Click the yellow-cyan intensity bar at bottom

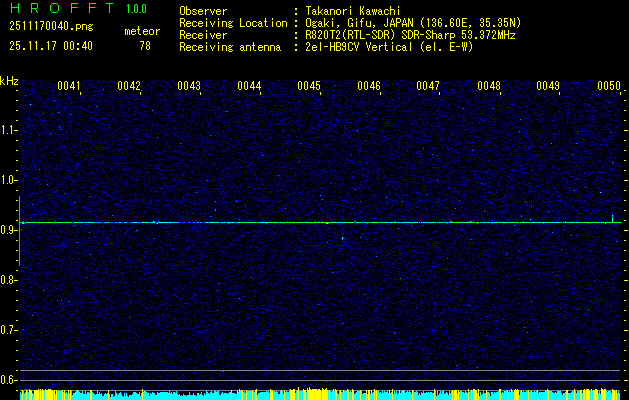[x=314, y=395]
